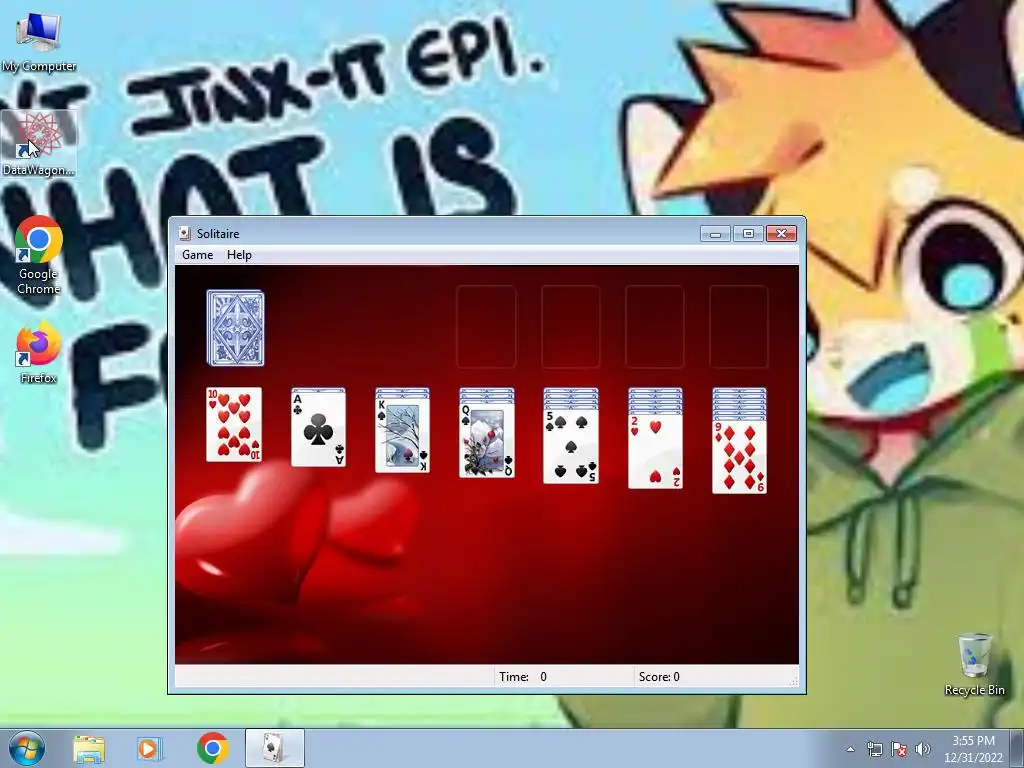1024x768 pixels.
Task: Select the 2 of hearts card
Action: (655, 451)
